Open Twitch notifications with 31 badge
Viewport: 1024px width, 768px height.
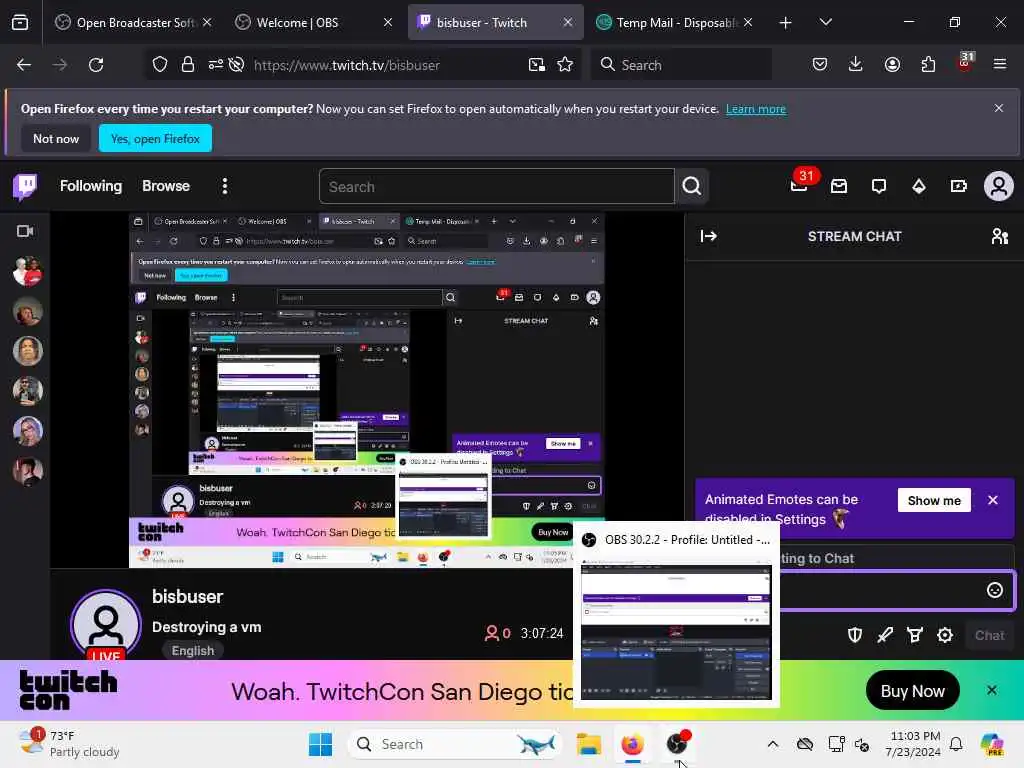[x=799, y=186]
